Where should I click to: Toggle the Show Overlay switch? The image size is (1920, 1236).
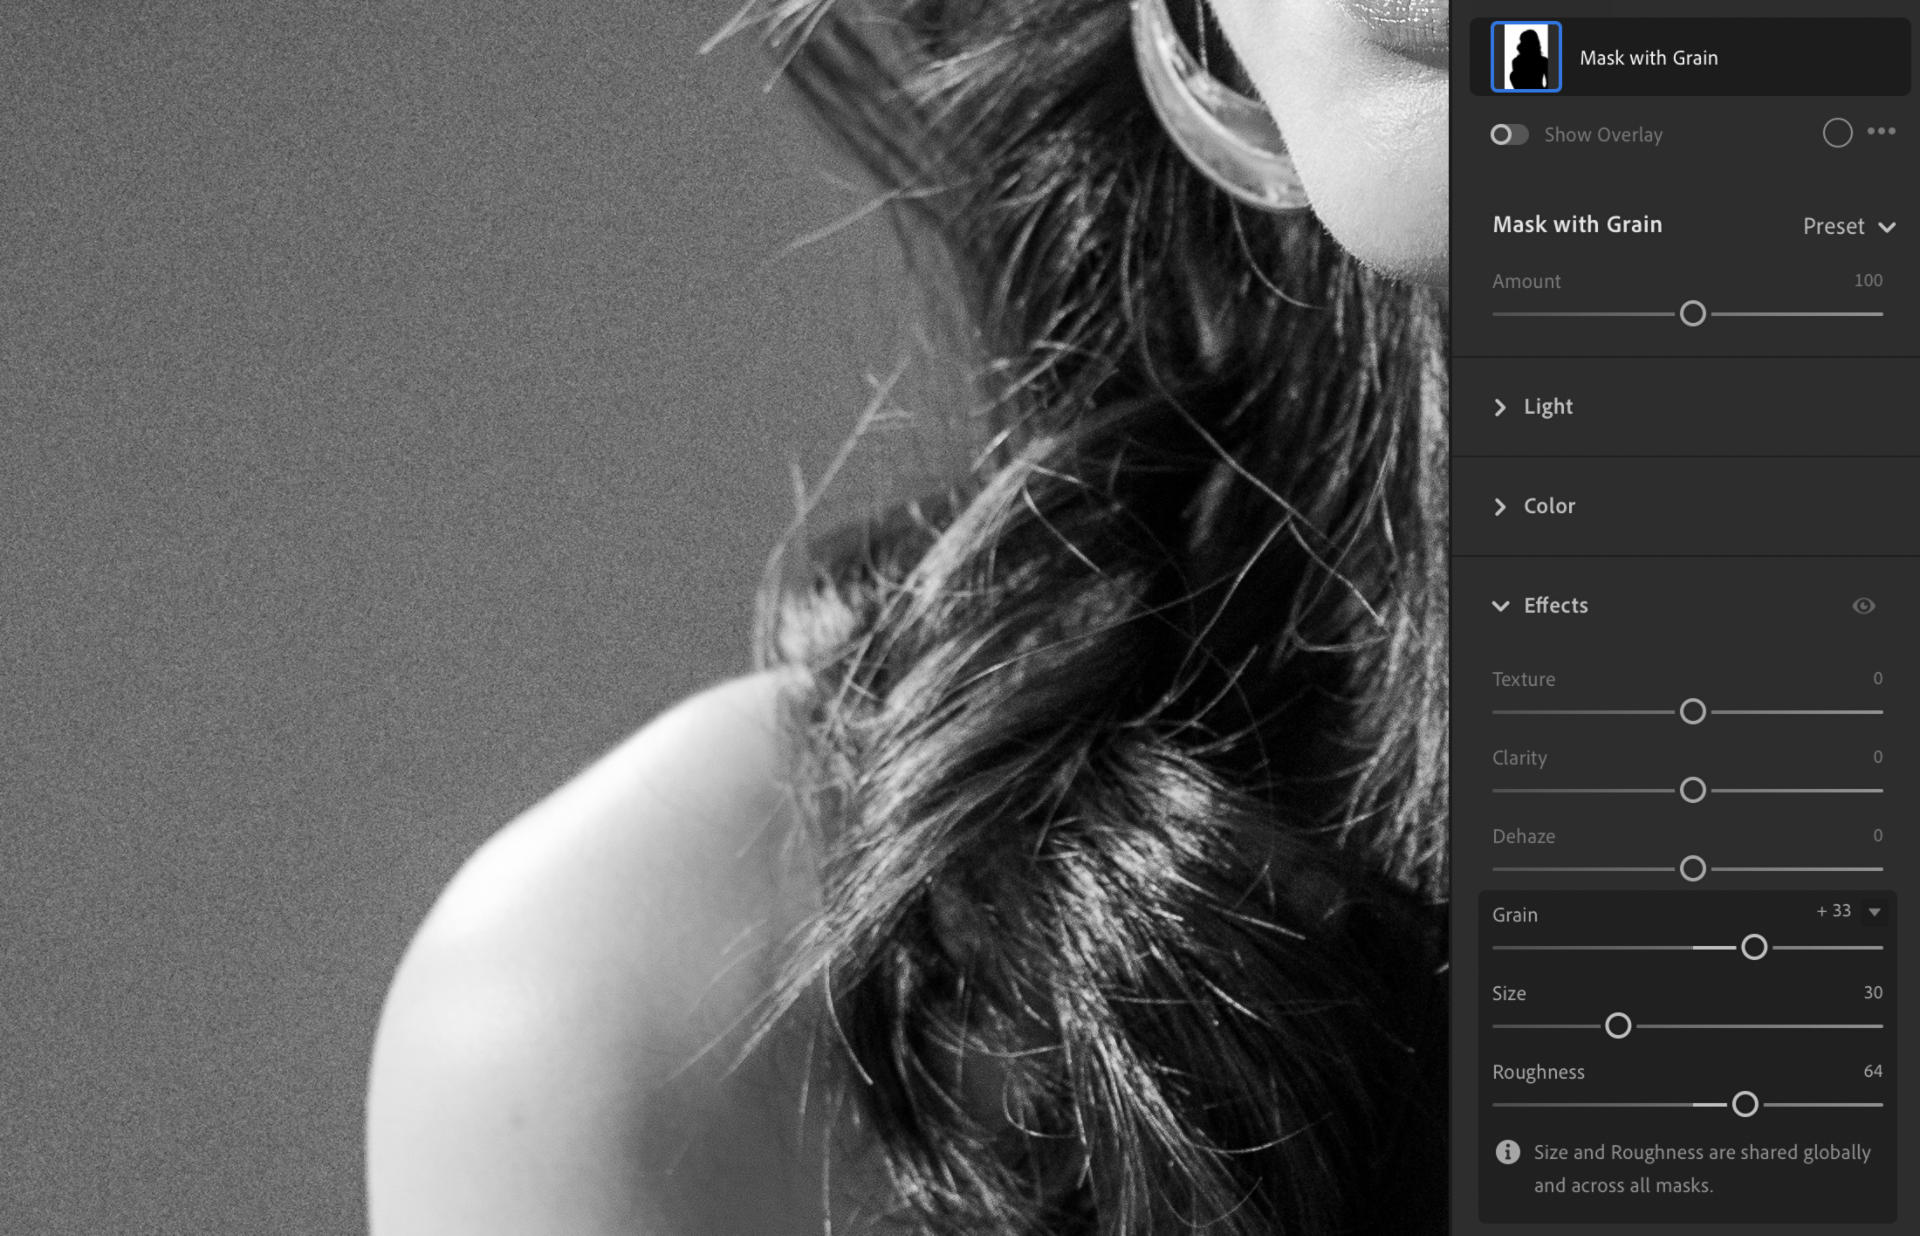(x=1509, y=134)
